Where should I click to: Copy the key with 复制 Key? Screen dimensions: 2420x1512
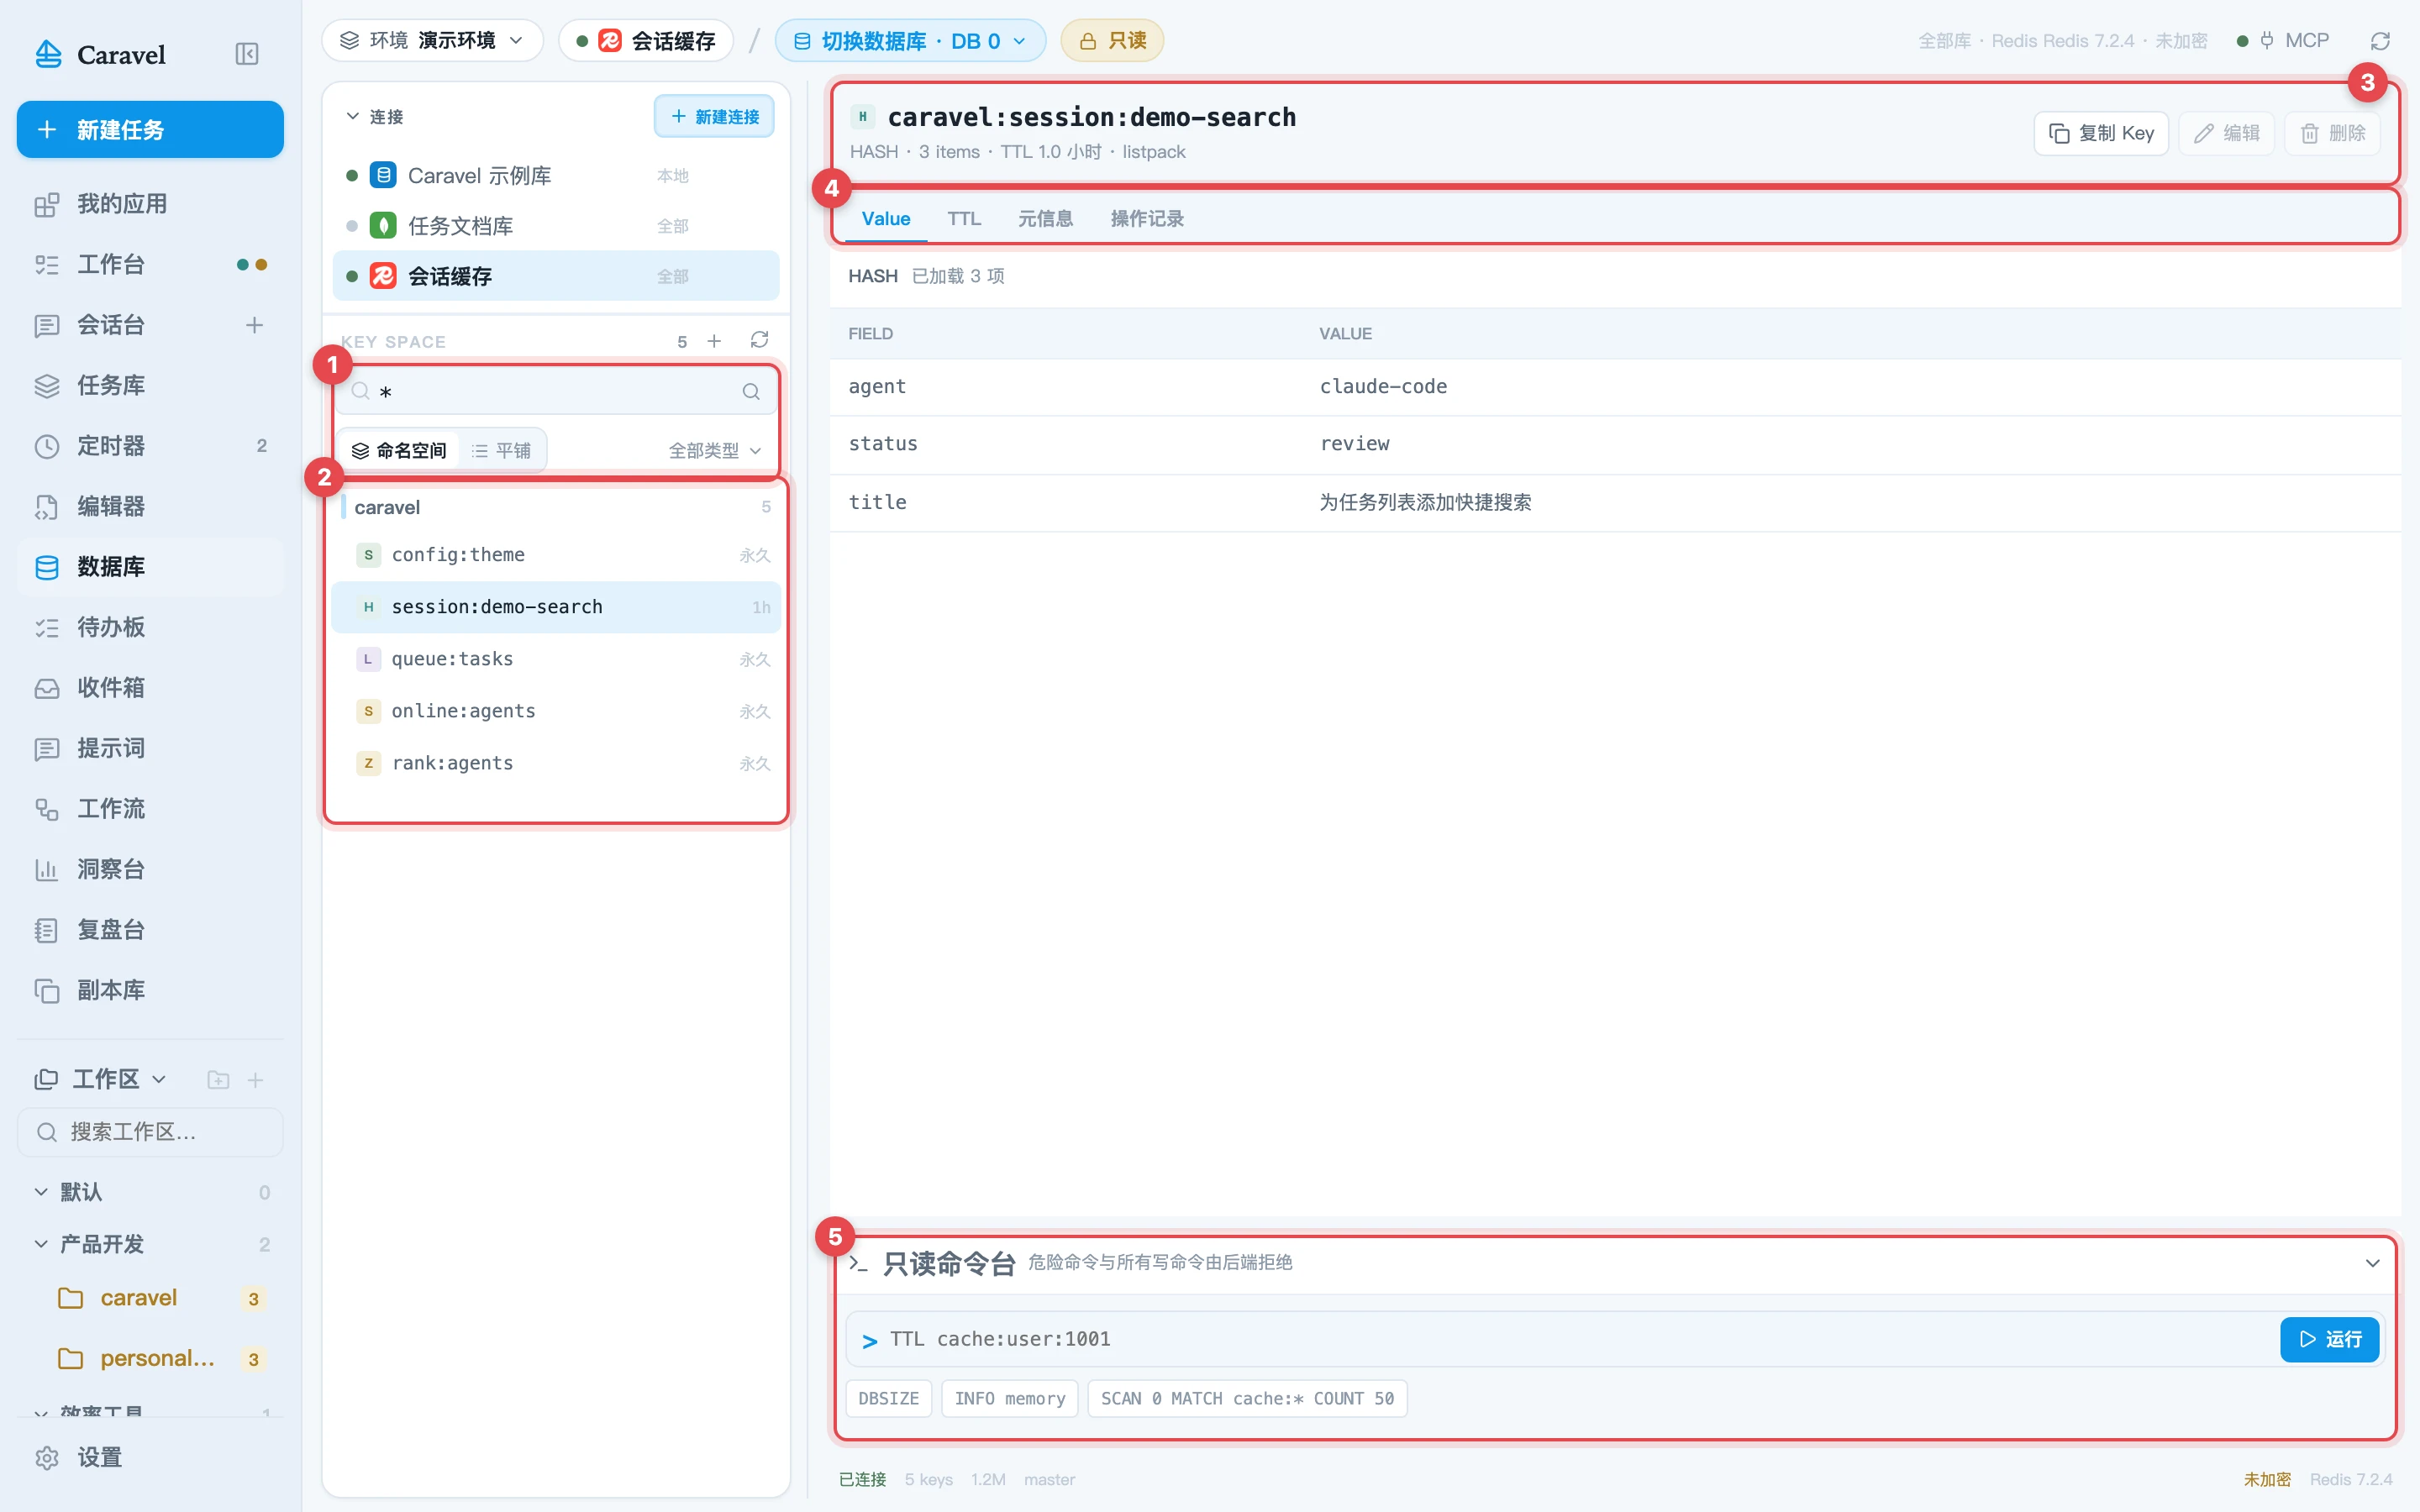(2101, 133)
